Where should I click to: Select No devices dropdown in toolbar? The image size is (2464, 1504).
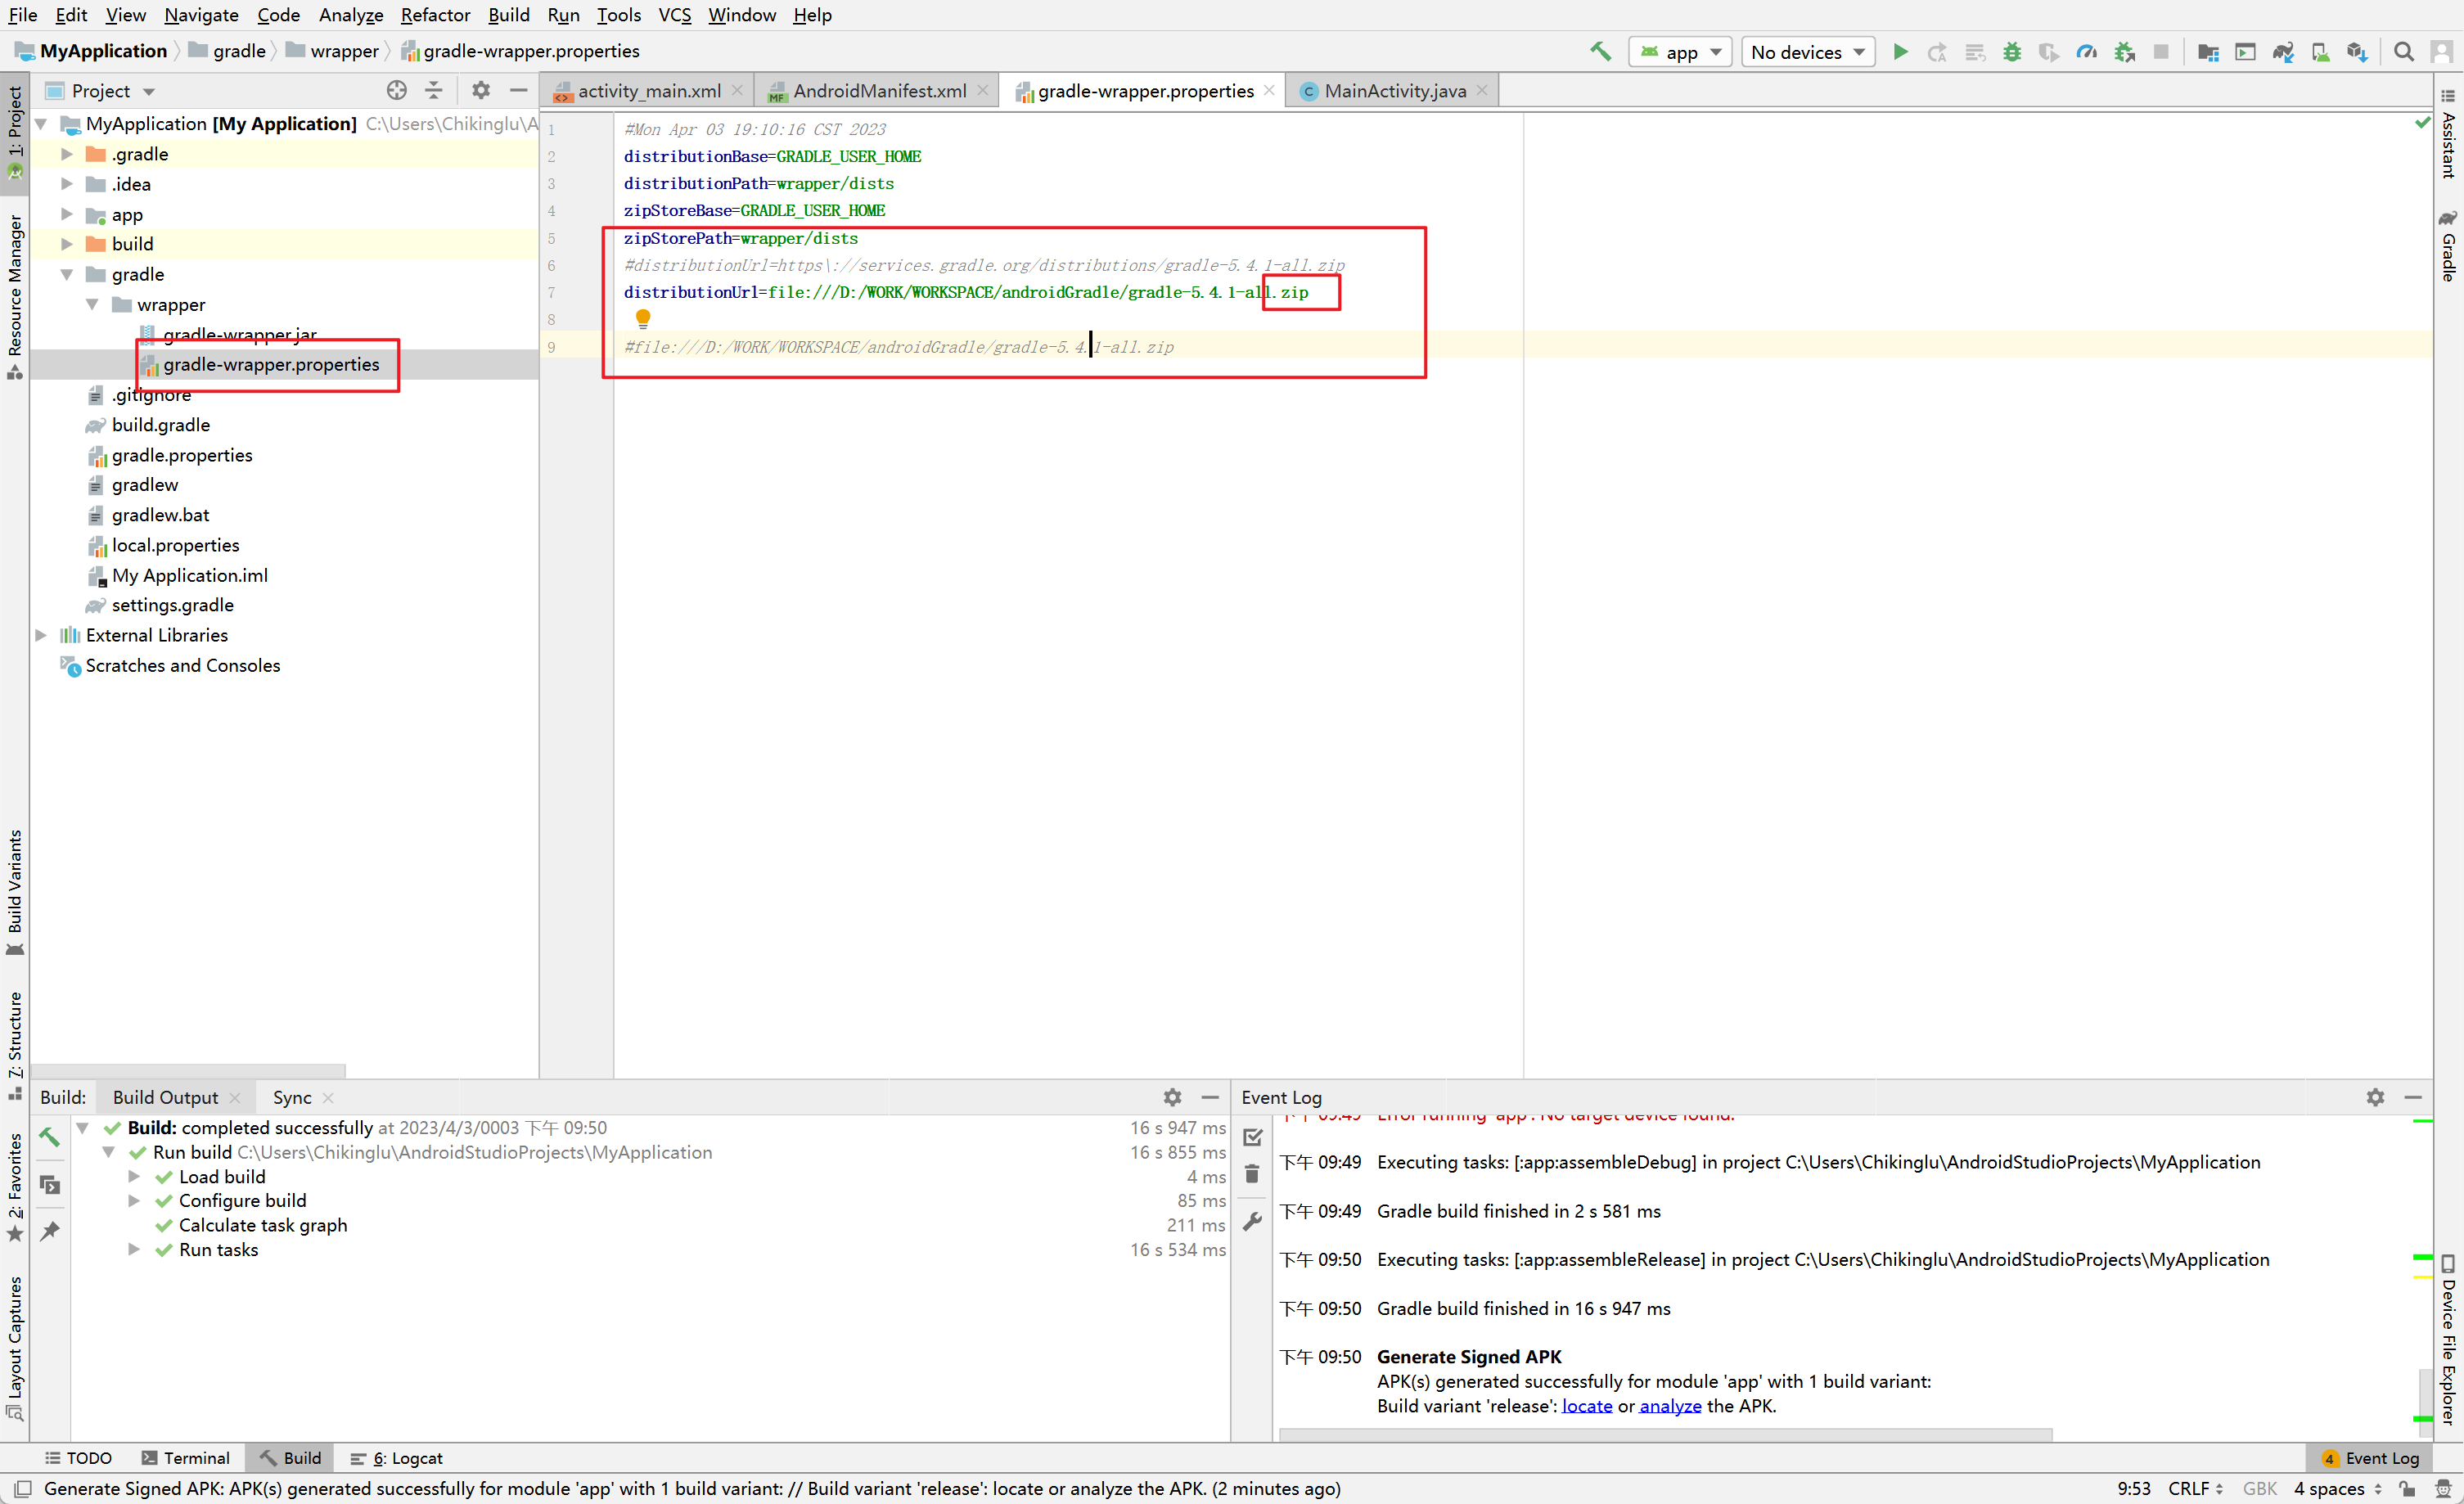pyautogui.click(x=1802, y=51)
